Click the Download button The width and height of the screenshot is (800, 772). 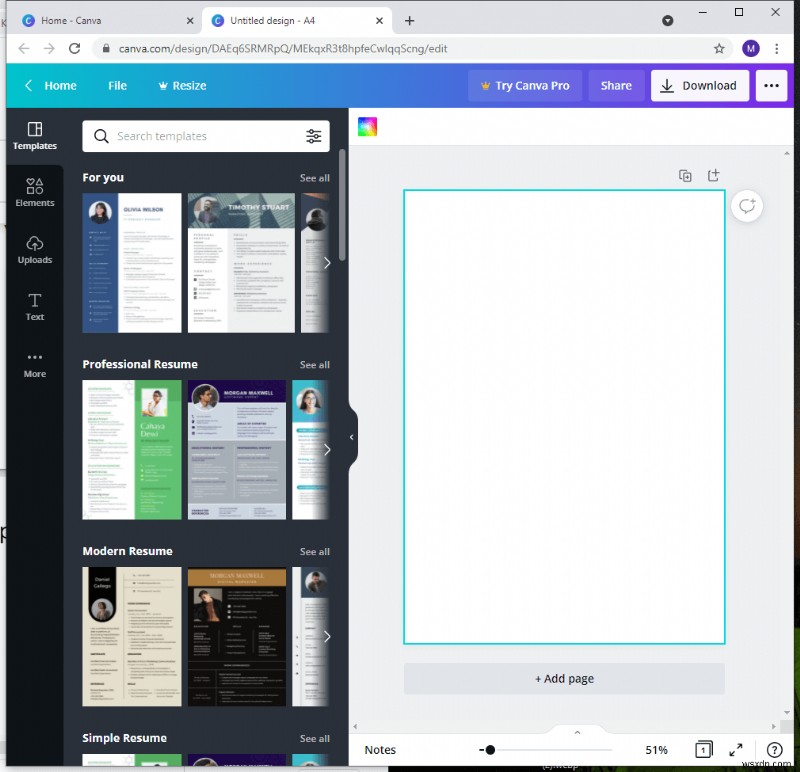coord(699,86)
